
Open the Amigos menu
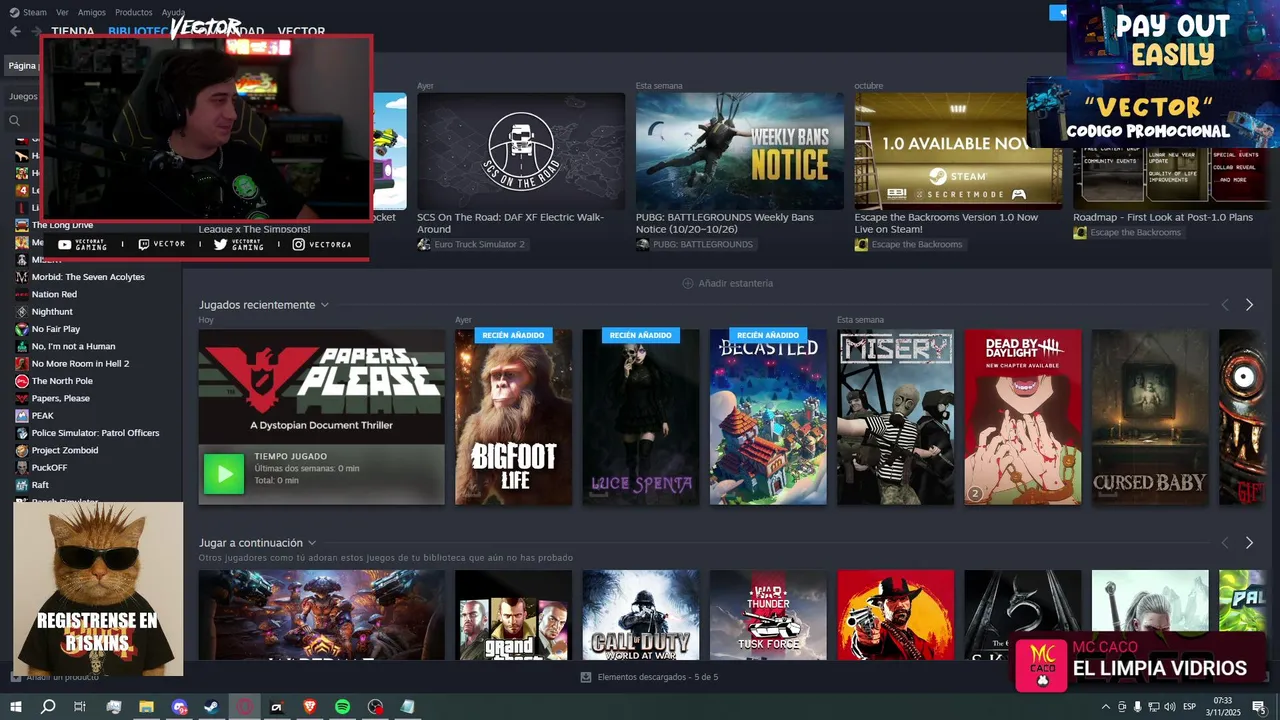pos(91,12)
